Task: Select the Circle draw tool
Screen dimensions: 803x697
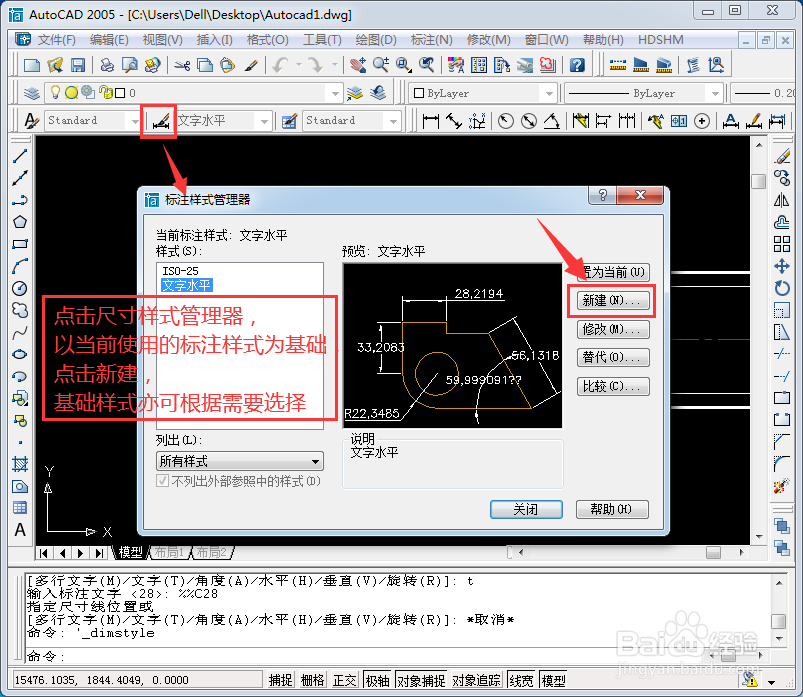Action: 19,288
